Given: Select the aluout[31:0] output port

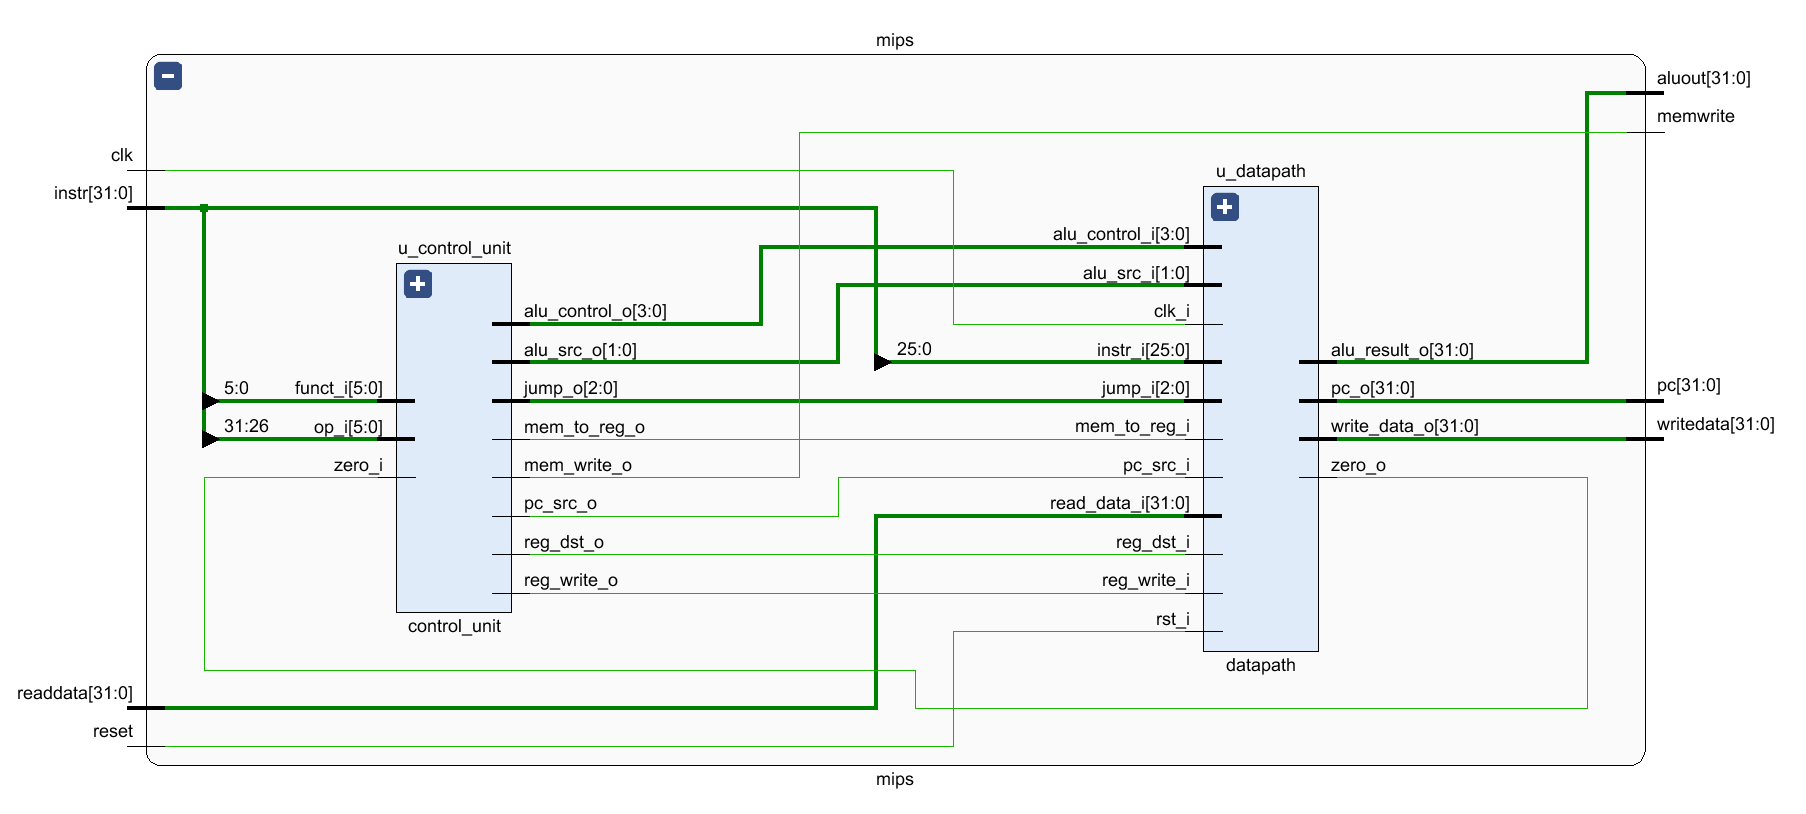Looking at the screenshot, I should point(1703,78).
